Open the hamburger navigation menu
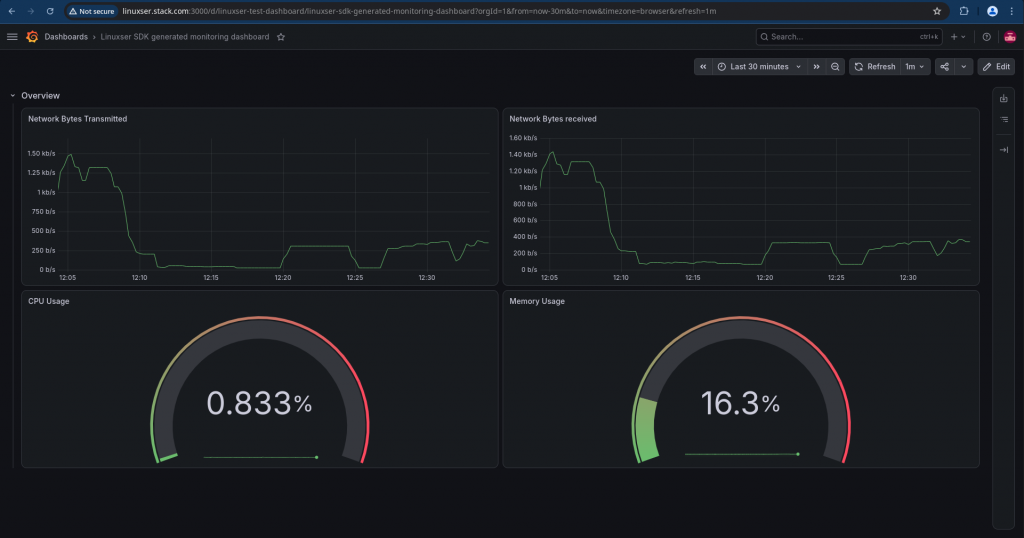 [x=12, y=37]
